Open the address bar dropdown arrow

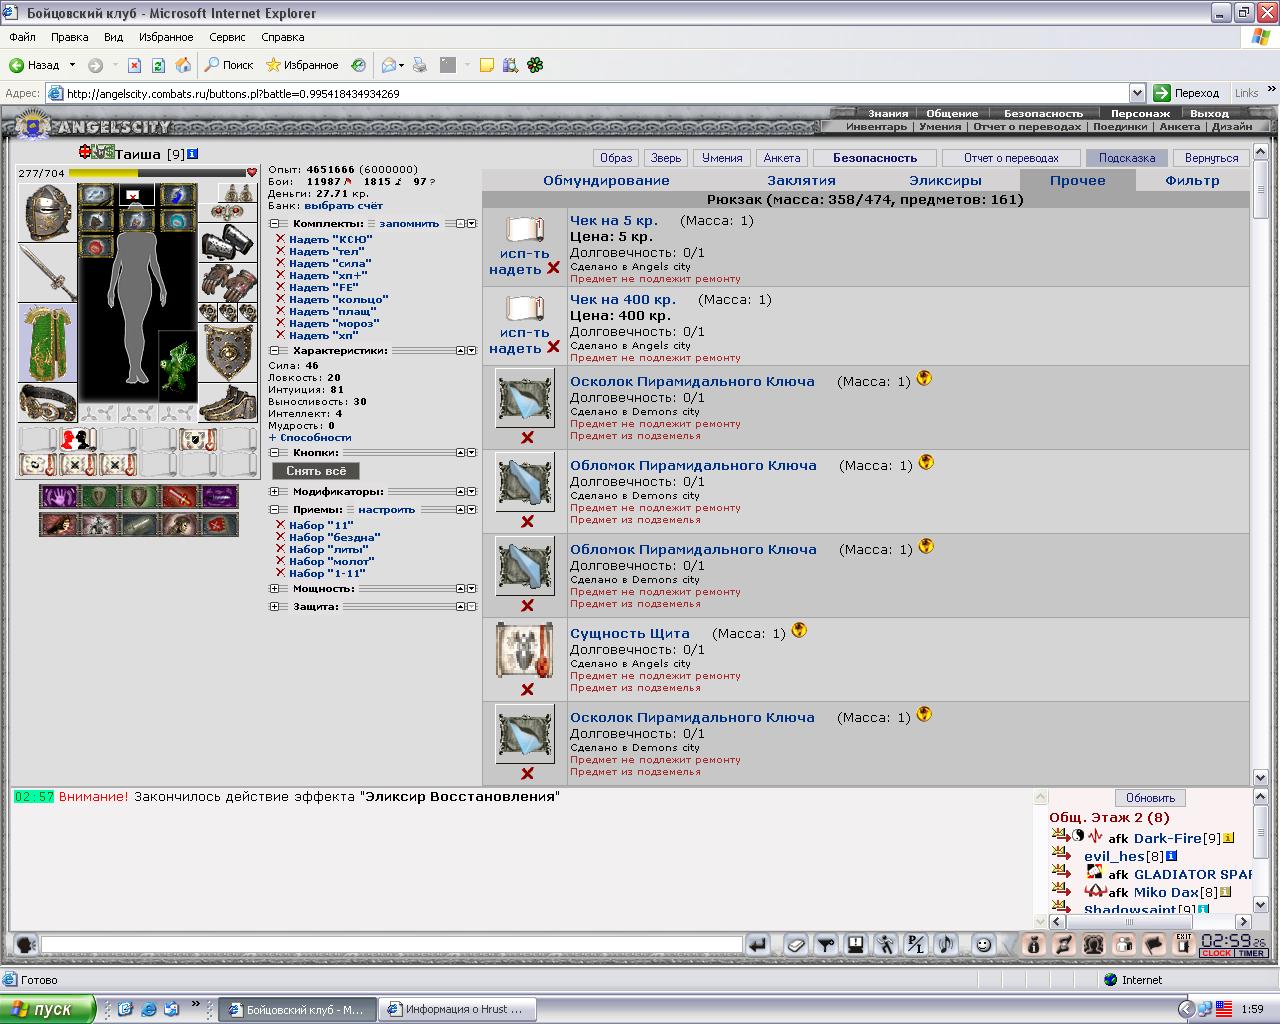tap(1137, 93)
